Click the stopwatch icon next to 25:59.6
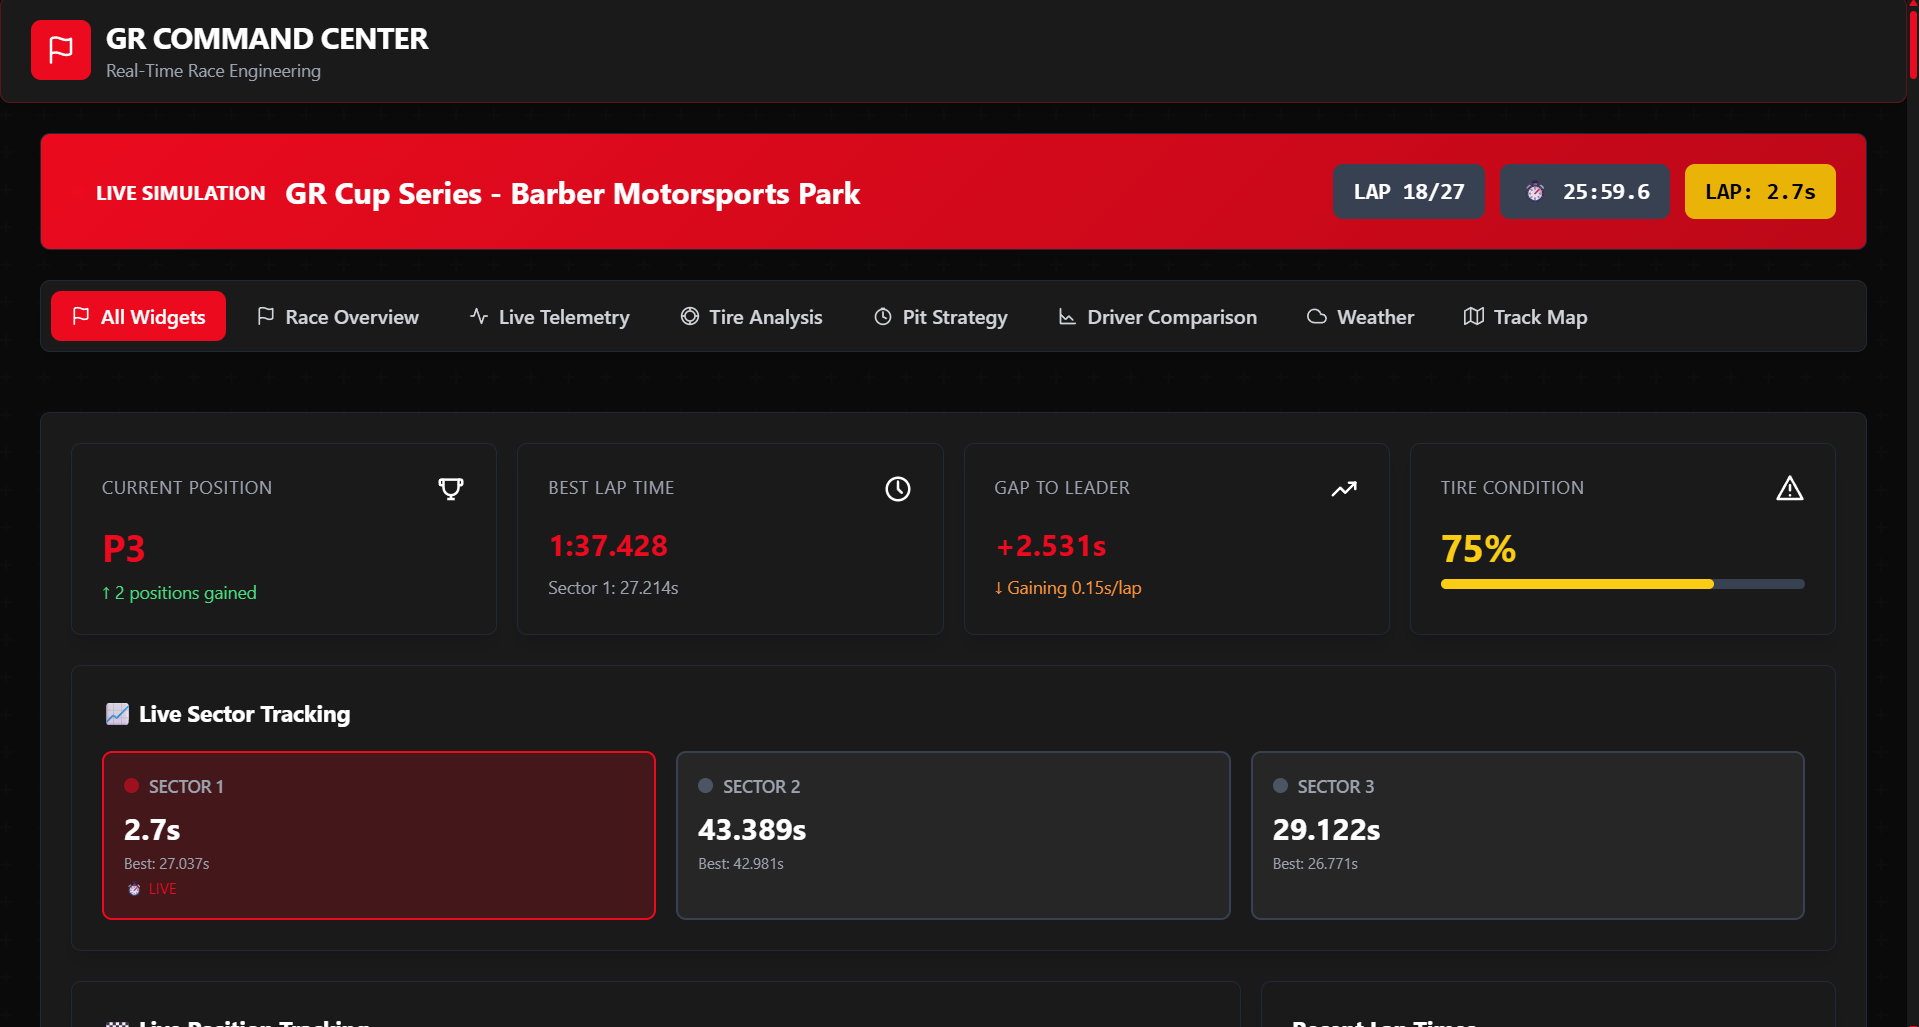The image size is (1919, 1027). click(x=1535, y=192)
